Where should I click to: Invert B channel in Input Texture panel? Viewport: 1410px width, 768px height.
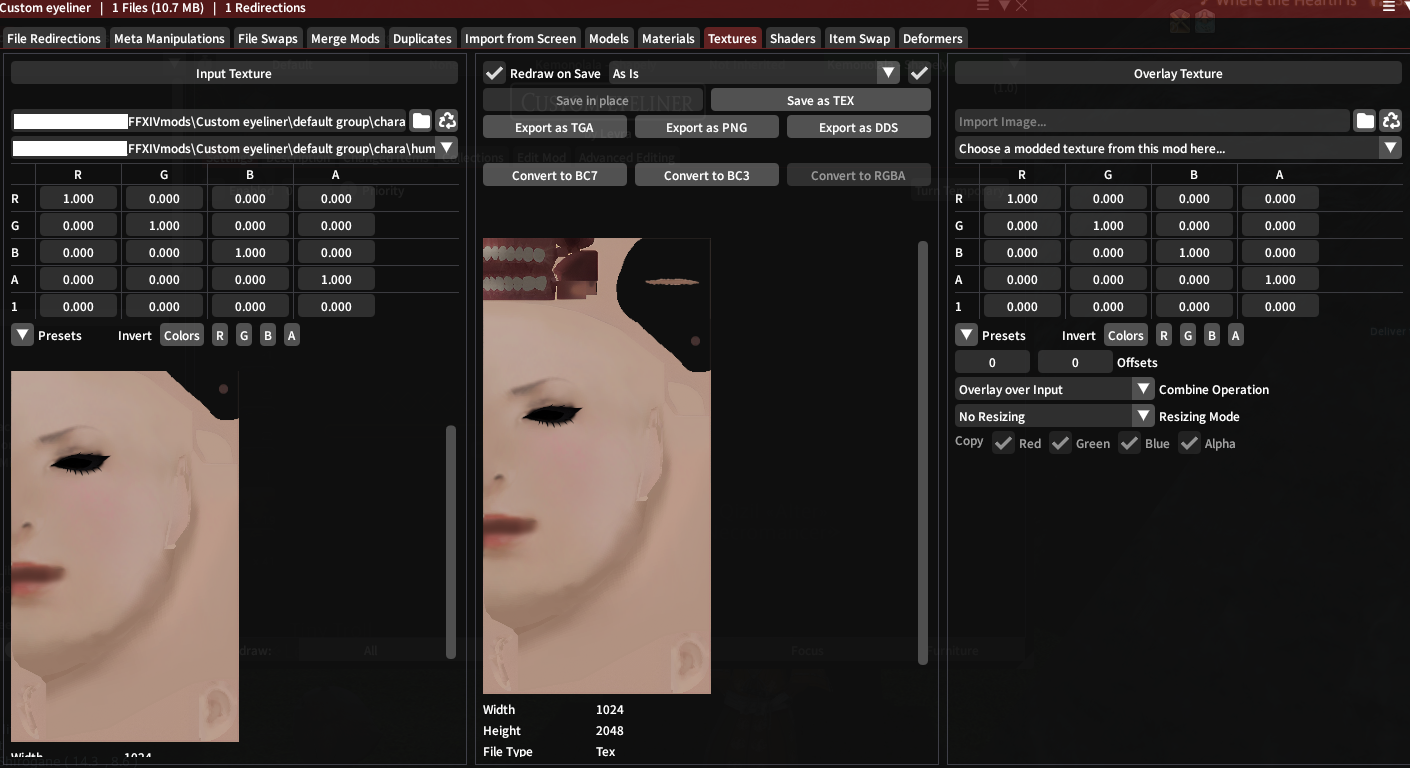(268, 335)
